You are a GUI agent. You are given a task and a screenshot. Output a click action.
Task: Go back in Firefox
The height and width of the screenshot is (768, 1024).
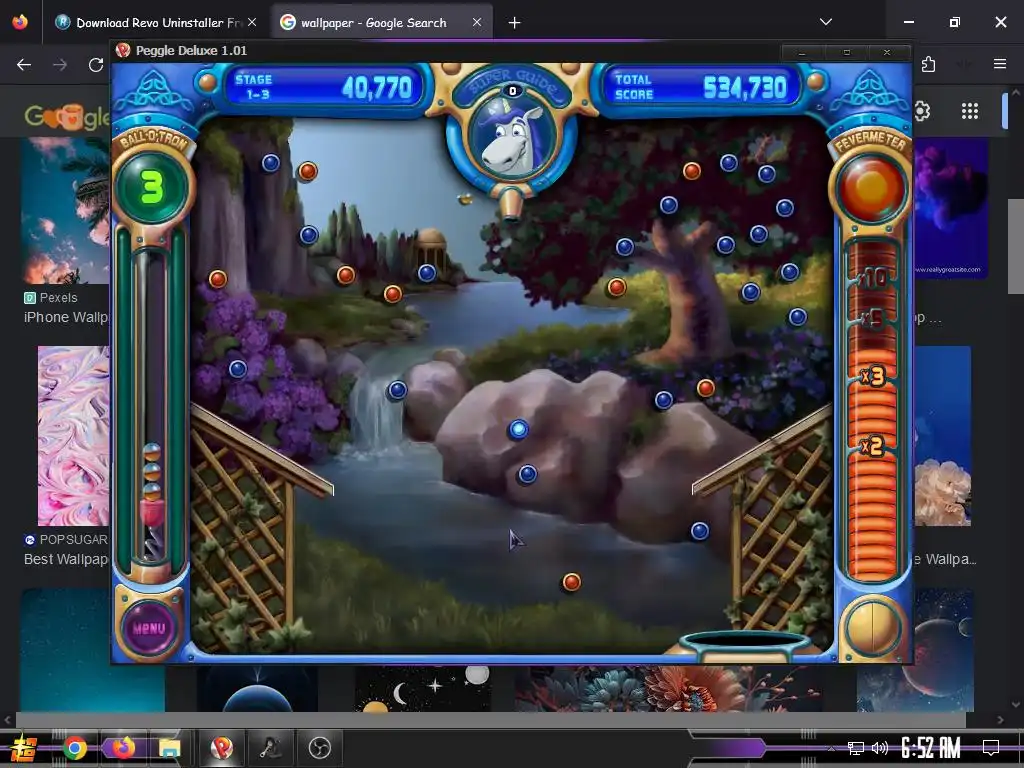pyautogui.click(x=24, y=65)
